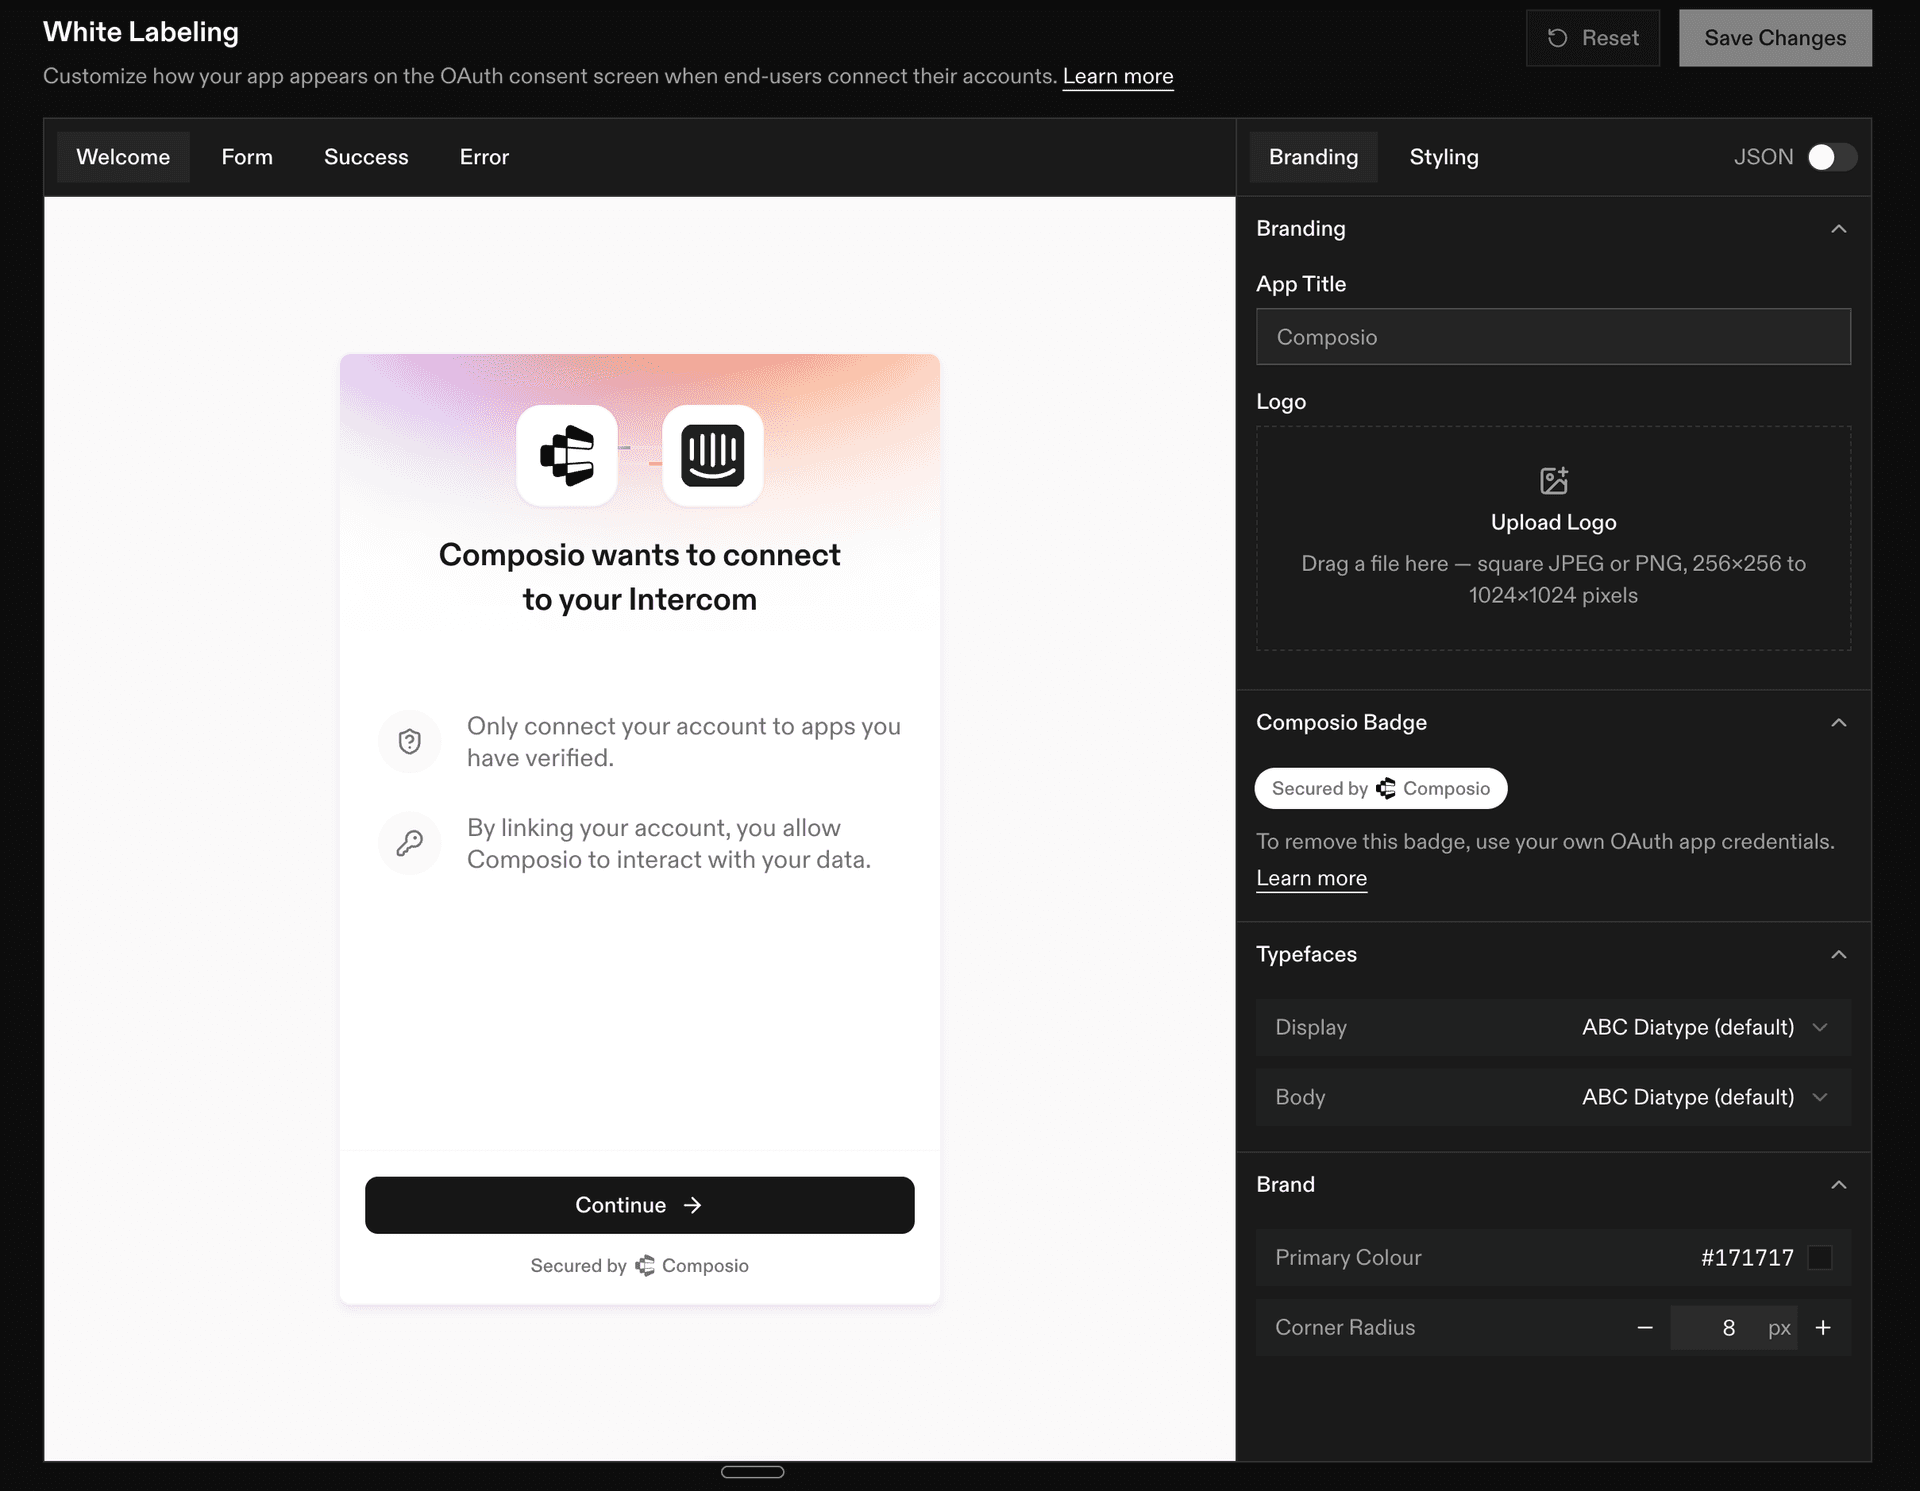Click the upload image icon in Logo area
This screenshot has width=1920, height=1491.
pyautogui.click(x=1554, y=481)
